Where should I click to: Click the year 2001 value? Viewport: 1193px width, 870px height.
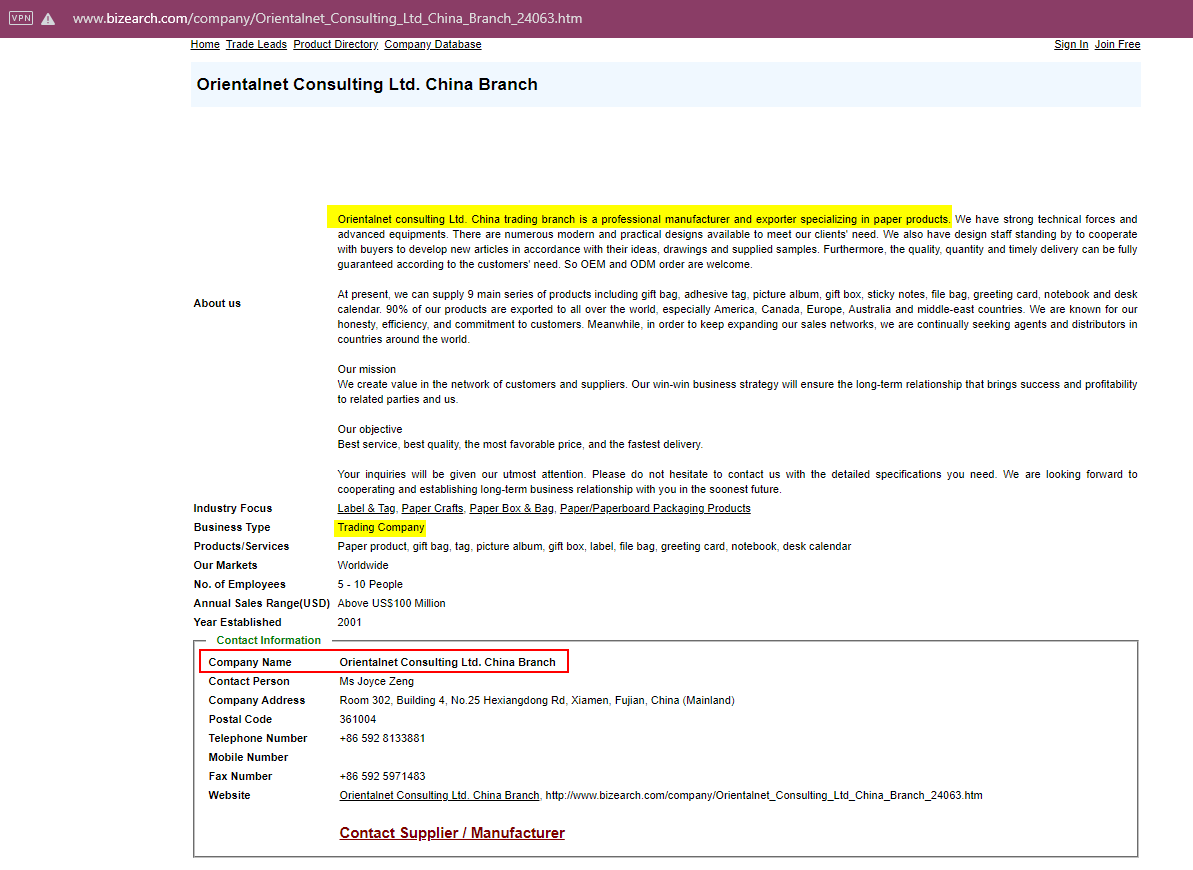click(349, 623)
